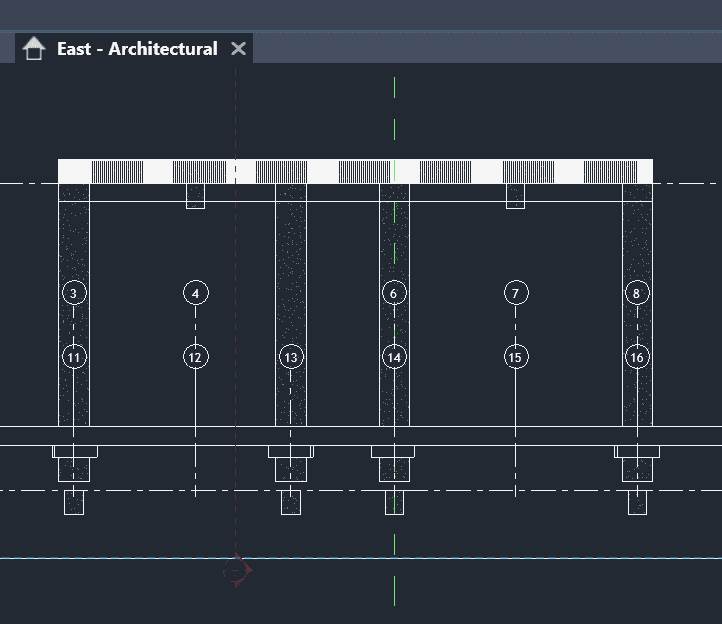Screen dimensions: 722x624
Task: Select grid bubble number 15
Action: point(515,357)
